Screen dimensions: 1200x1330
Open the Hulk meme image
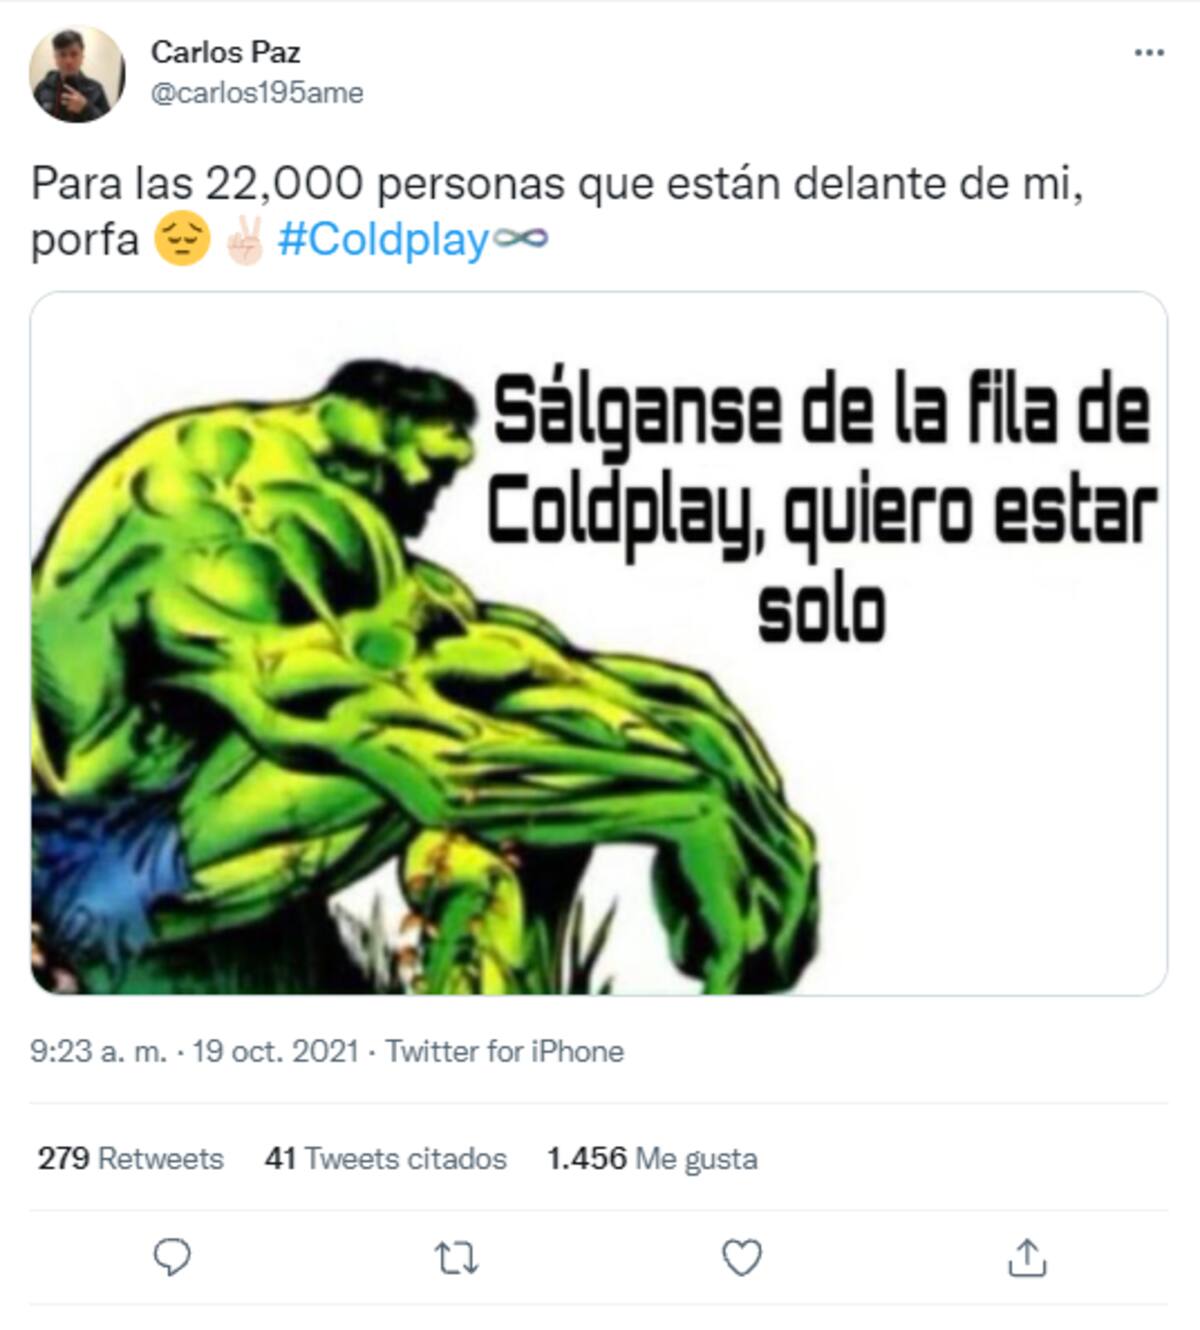(x=599, y=643)
